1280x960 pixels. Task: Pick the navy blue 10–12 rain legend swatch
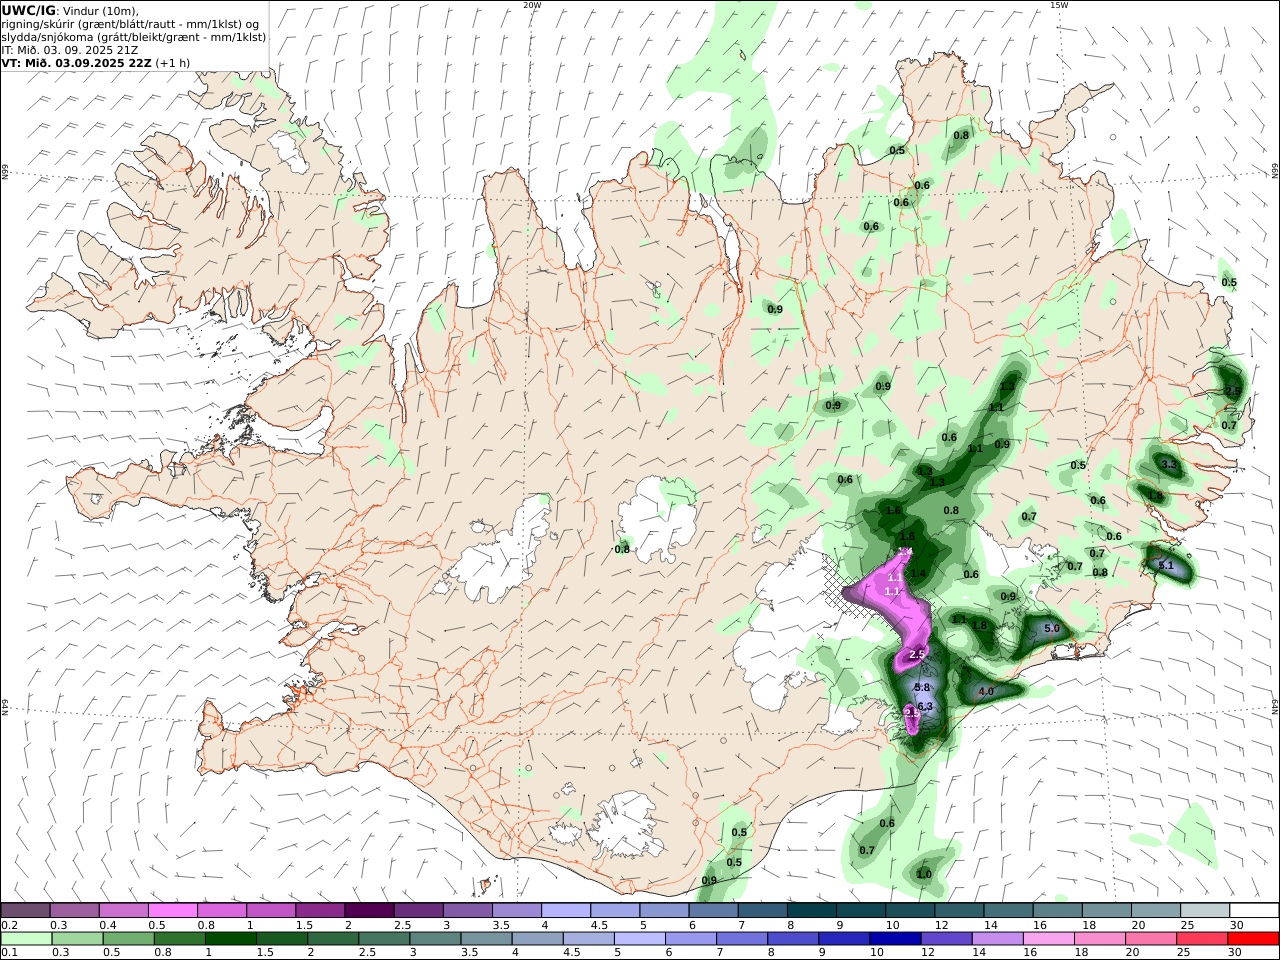tap(893, 939)
